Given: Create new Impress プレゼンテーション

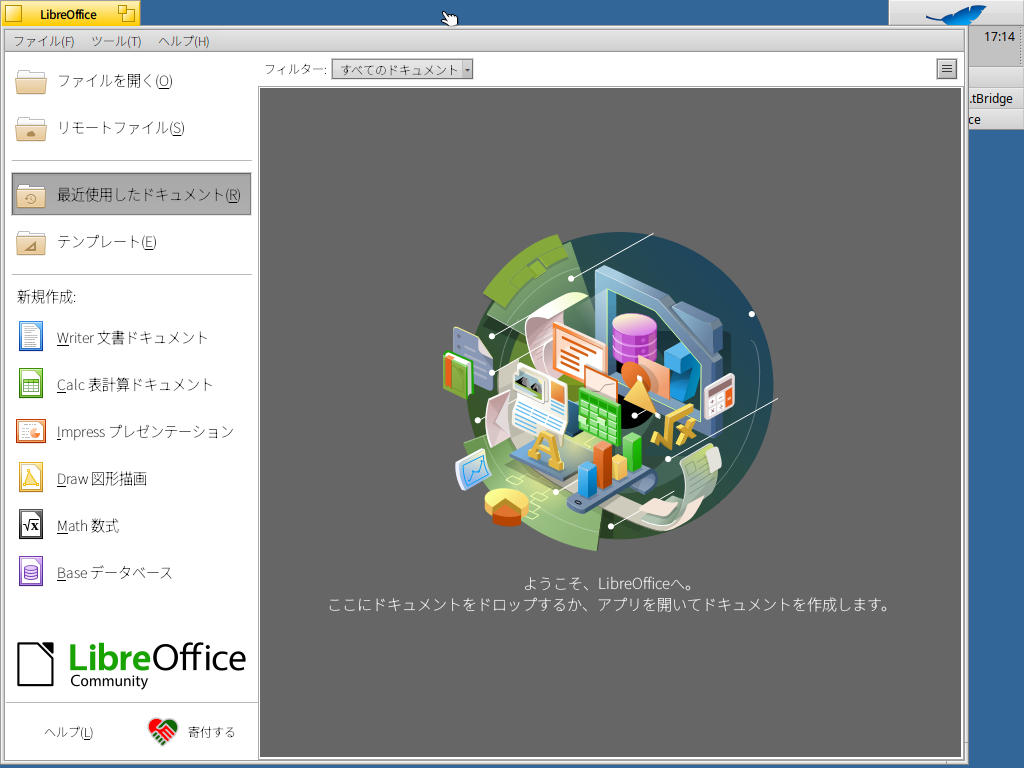Looking at the screenshot, I should click(145, 431).
